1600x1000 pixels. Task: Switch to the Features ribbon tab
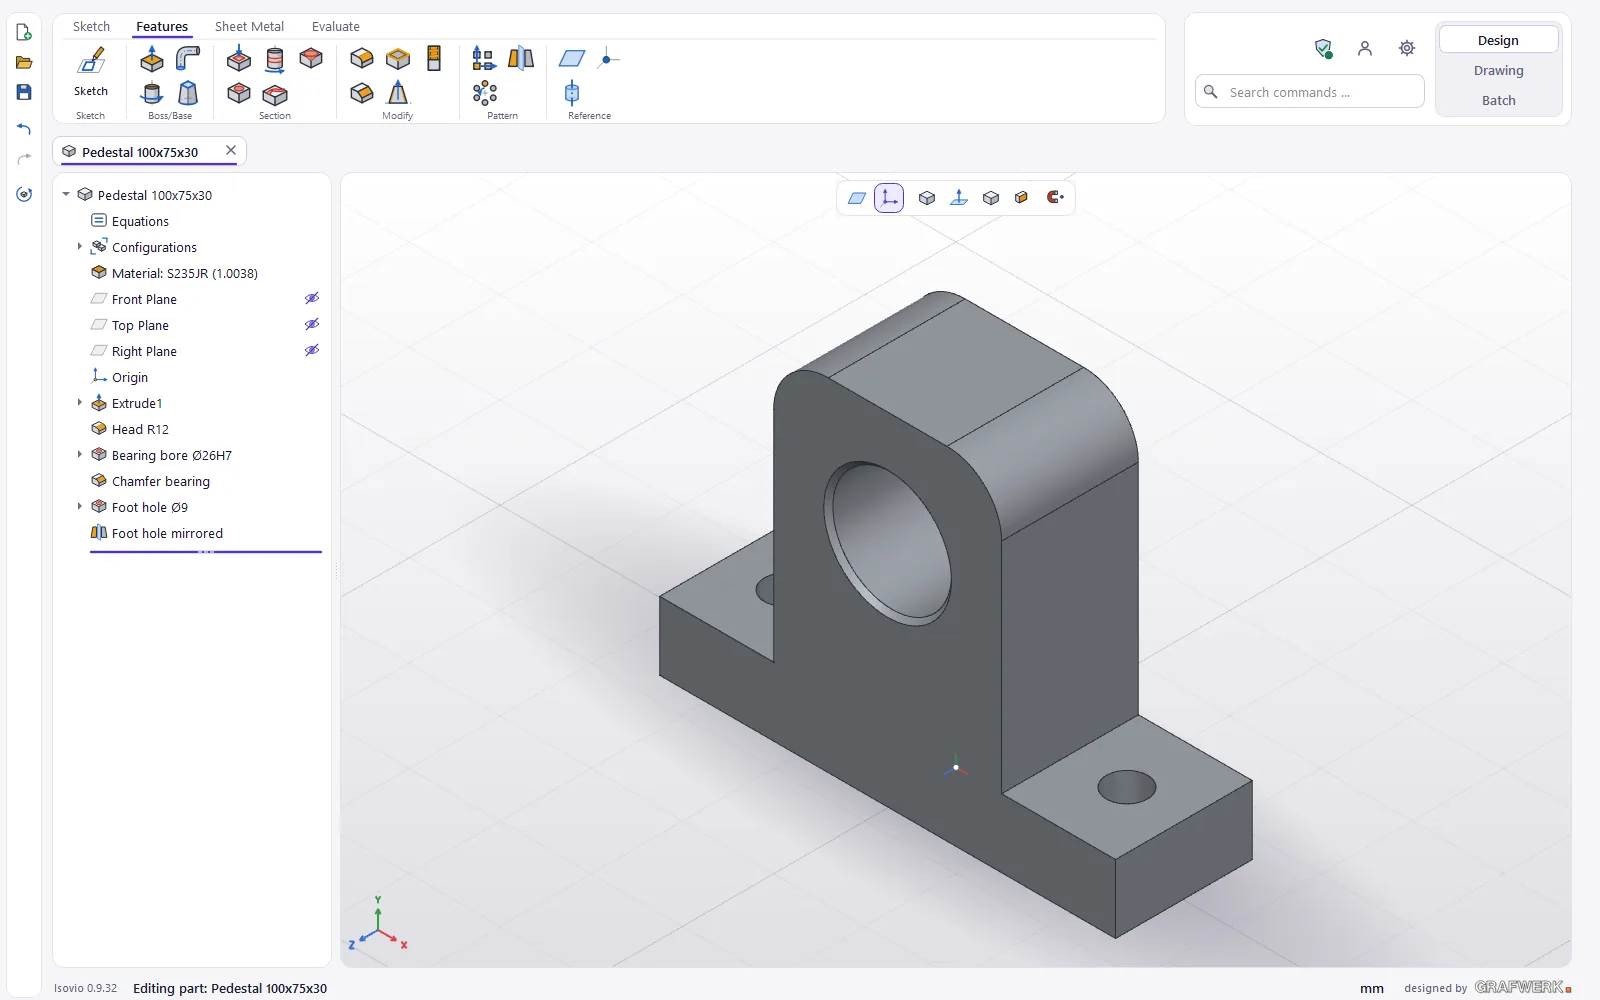[162, 26]
